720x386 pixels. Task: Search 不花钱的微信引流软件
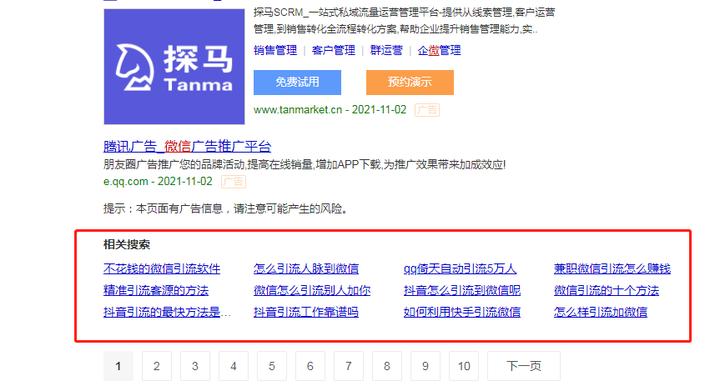[162, 269]
